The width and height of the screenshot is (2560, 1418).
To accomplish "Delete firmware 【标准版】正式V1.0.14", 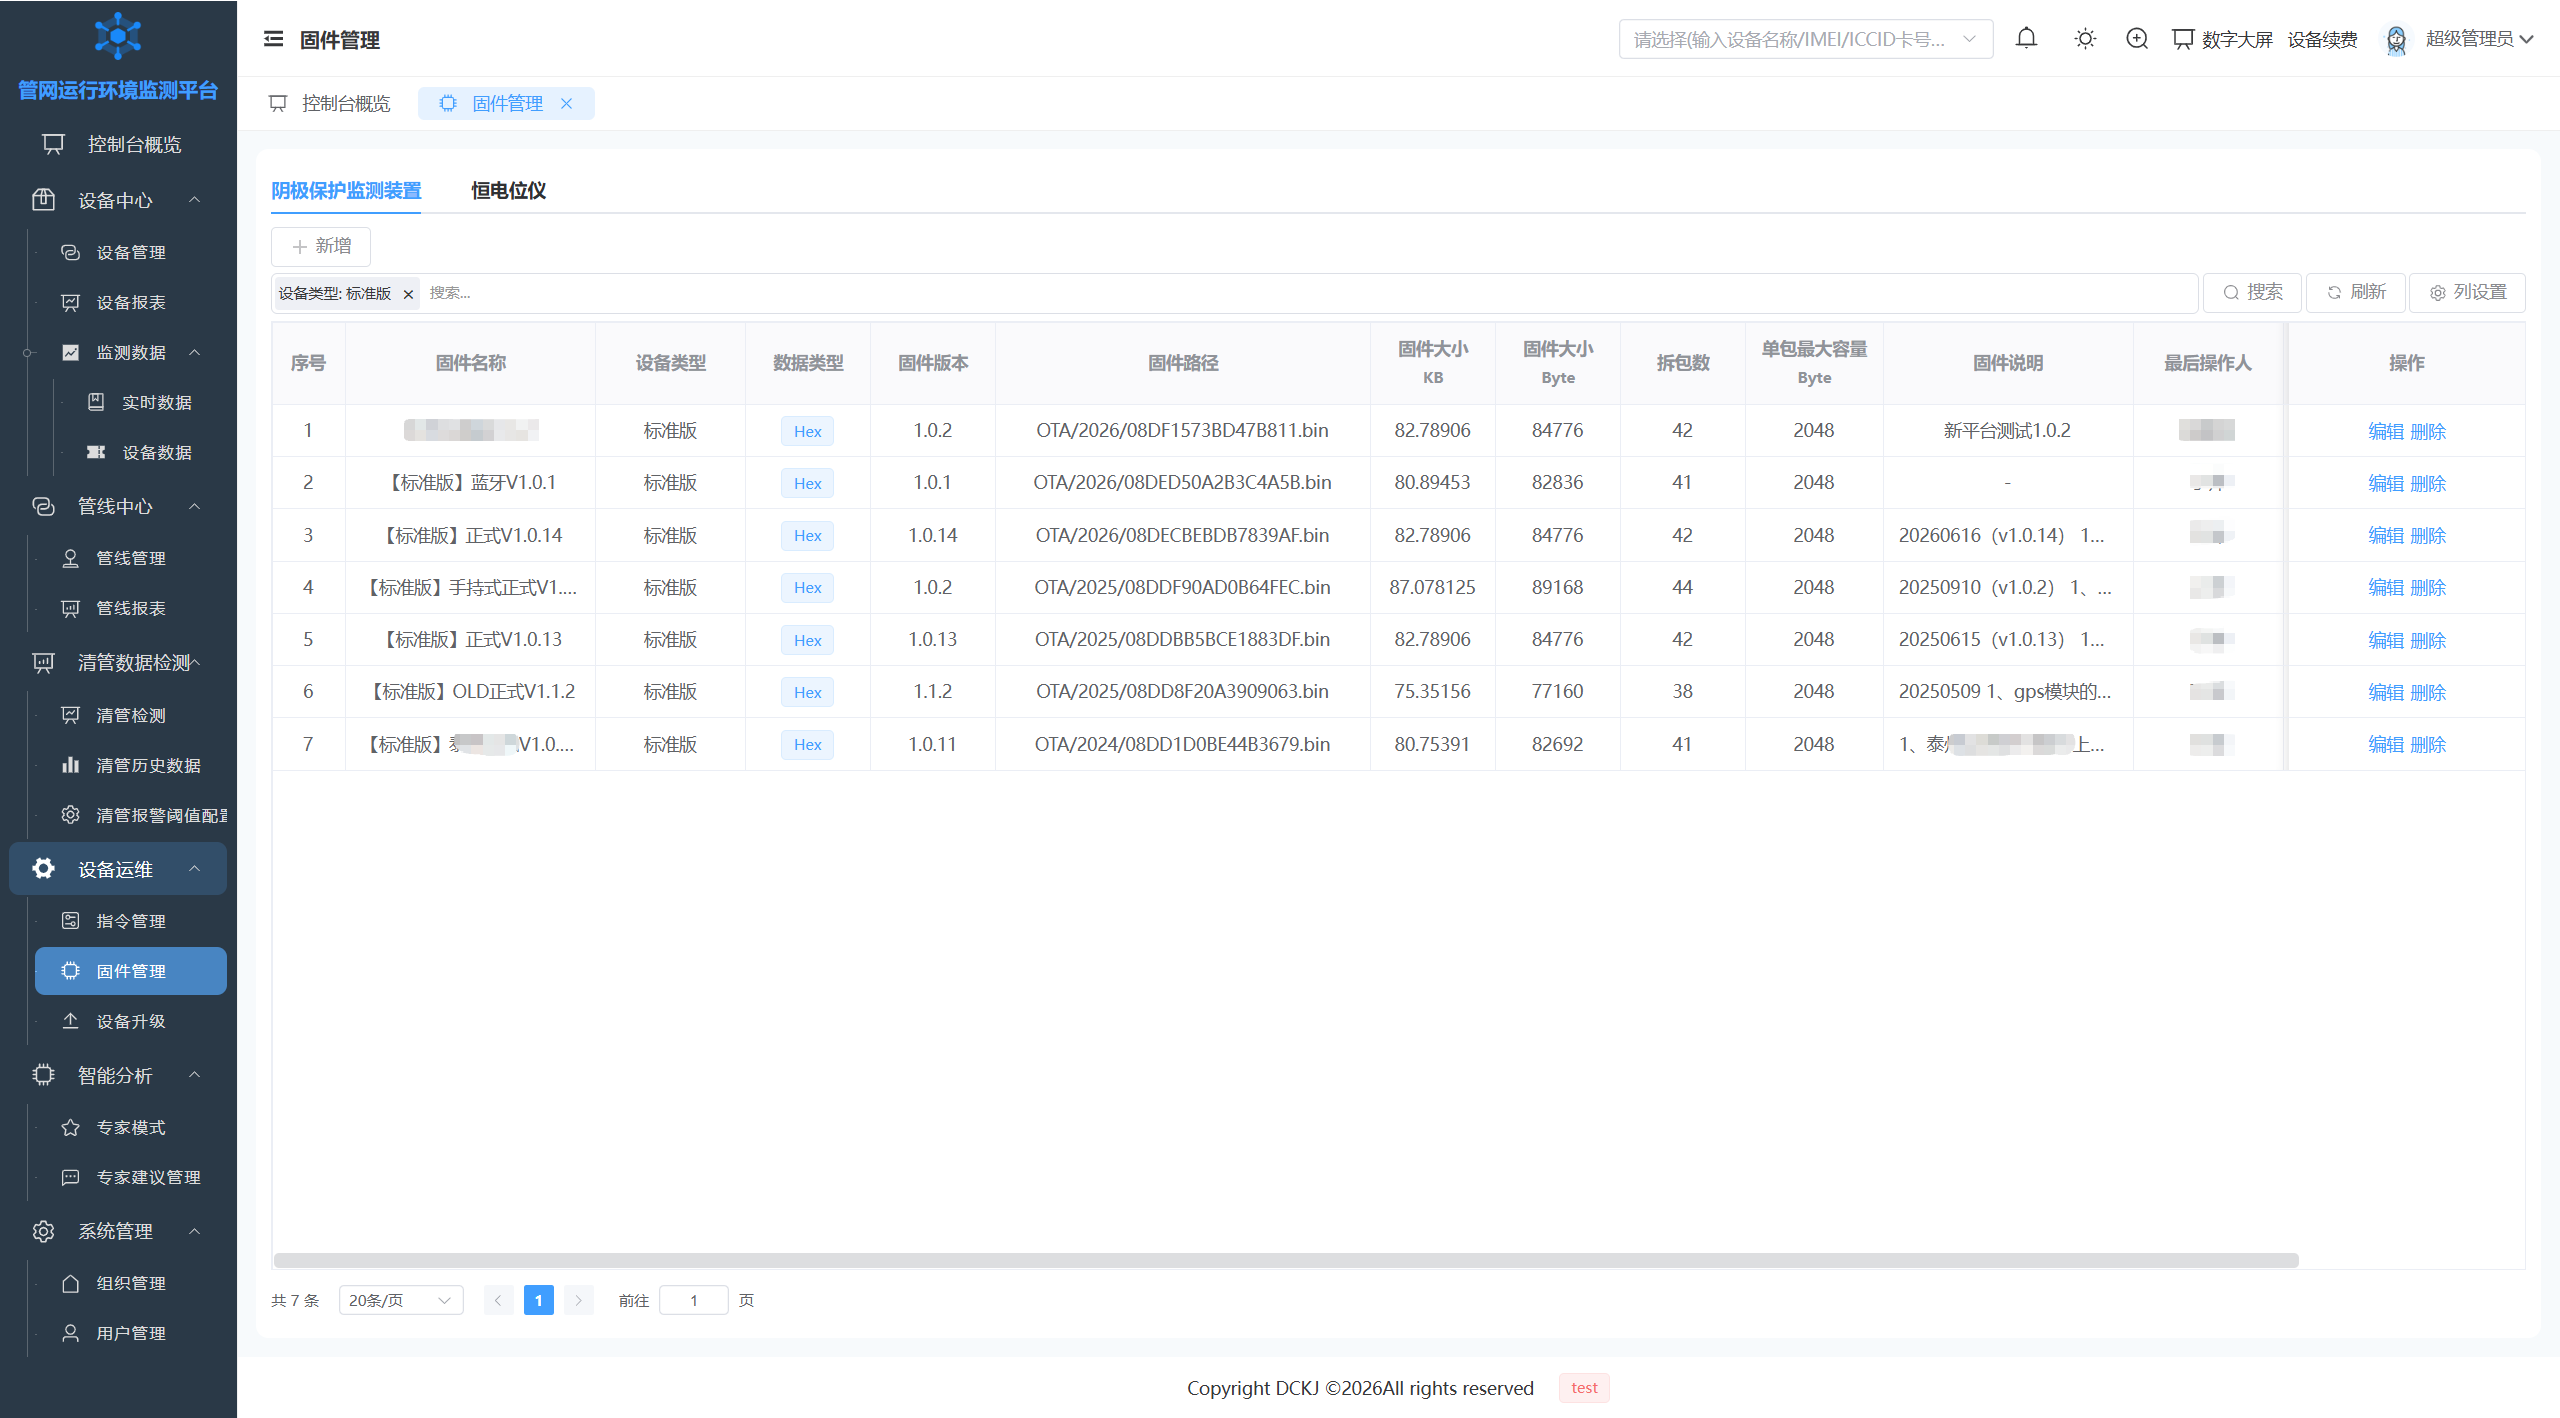I will coord(2428,535).
